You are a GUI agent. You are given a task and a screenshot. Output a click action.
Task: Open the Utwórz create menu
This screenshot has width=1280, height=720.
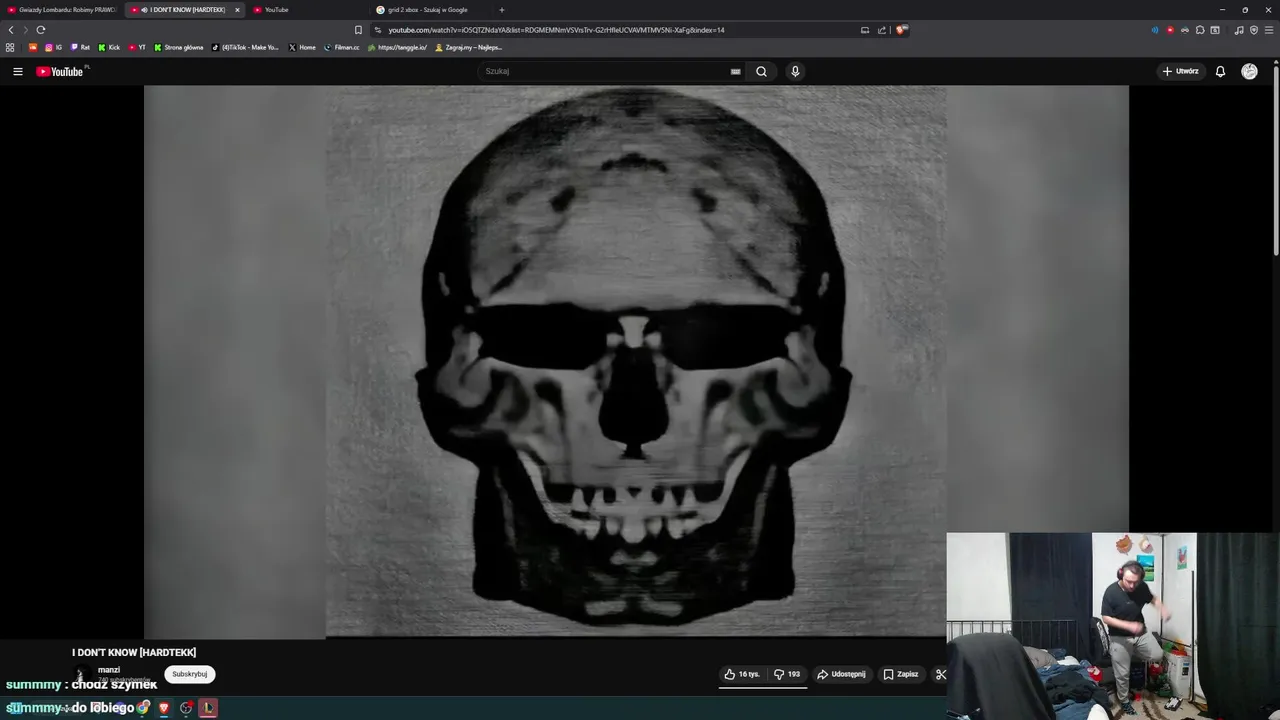tap(1180, 71)
